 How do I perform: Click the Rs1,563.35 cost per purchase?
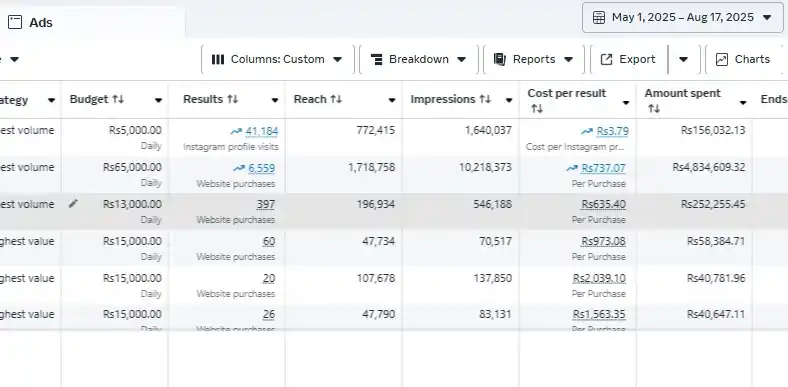pos(600,315)
